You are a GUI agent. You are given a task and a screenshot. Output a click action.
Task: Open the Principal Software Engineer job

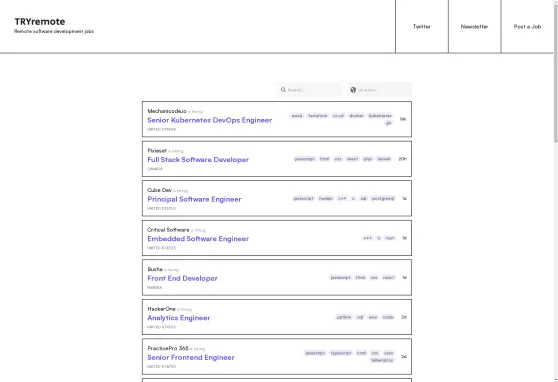194,199
